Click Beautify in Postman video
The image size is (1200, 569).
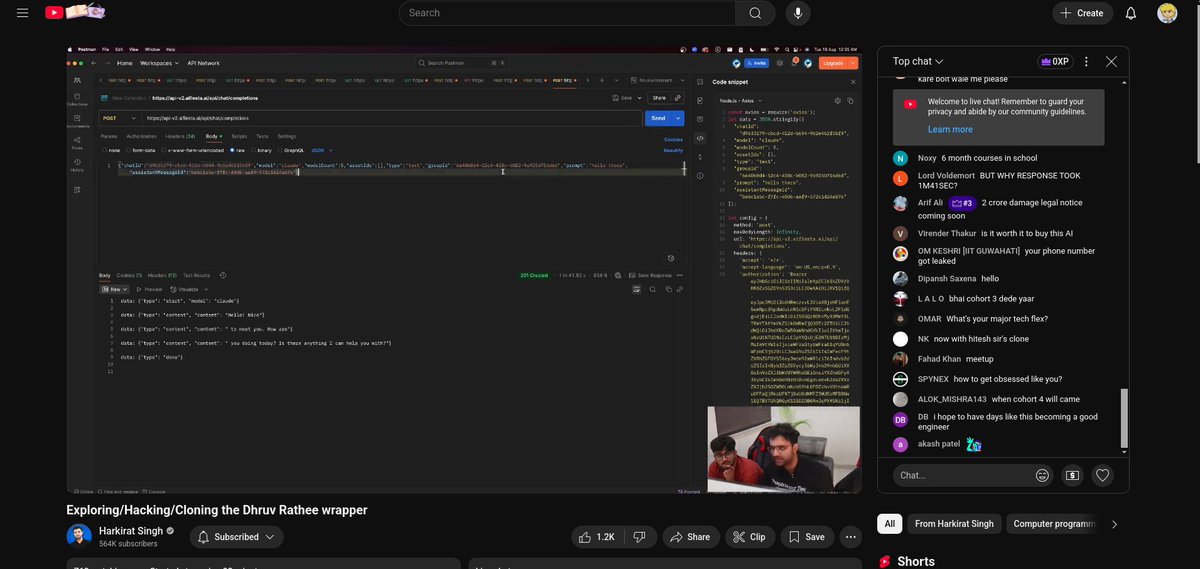coord(673,149)
